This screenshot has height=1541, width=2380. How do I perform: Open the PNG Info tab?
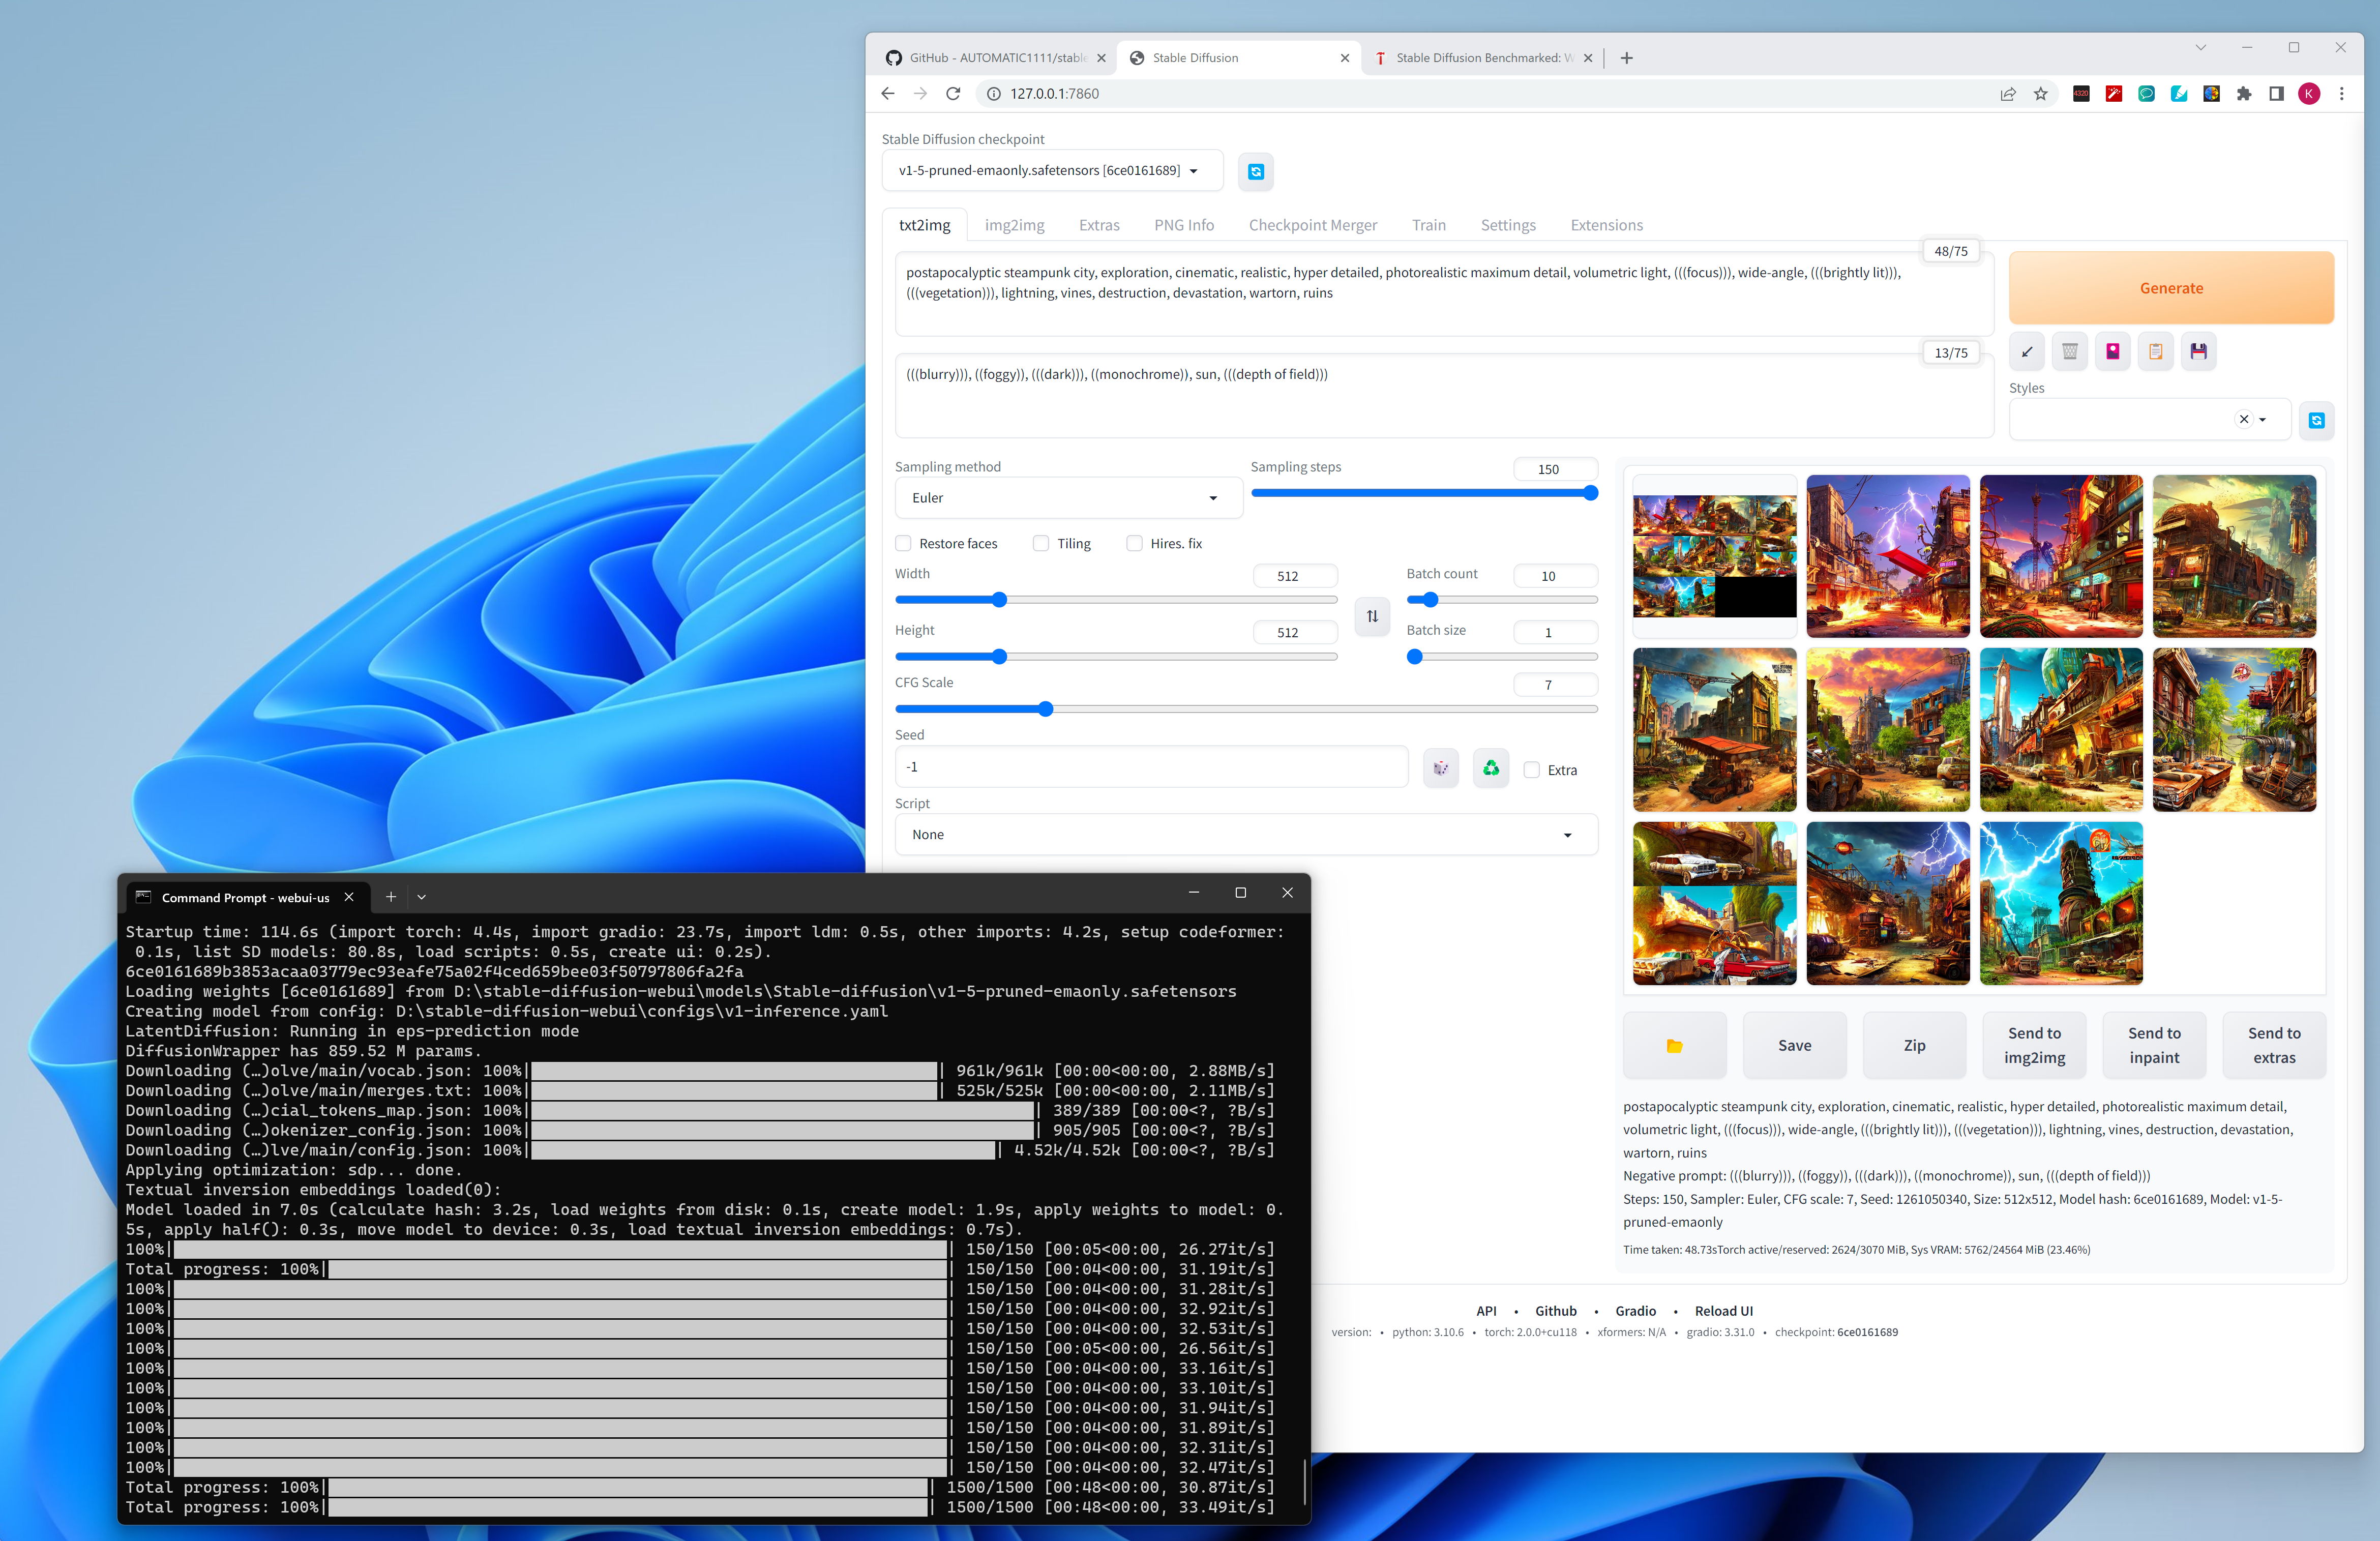tap(1184, 225)
